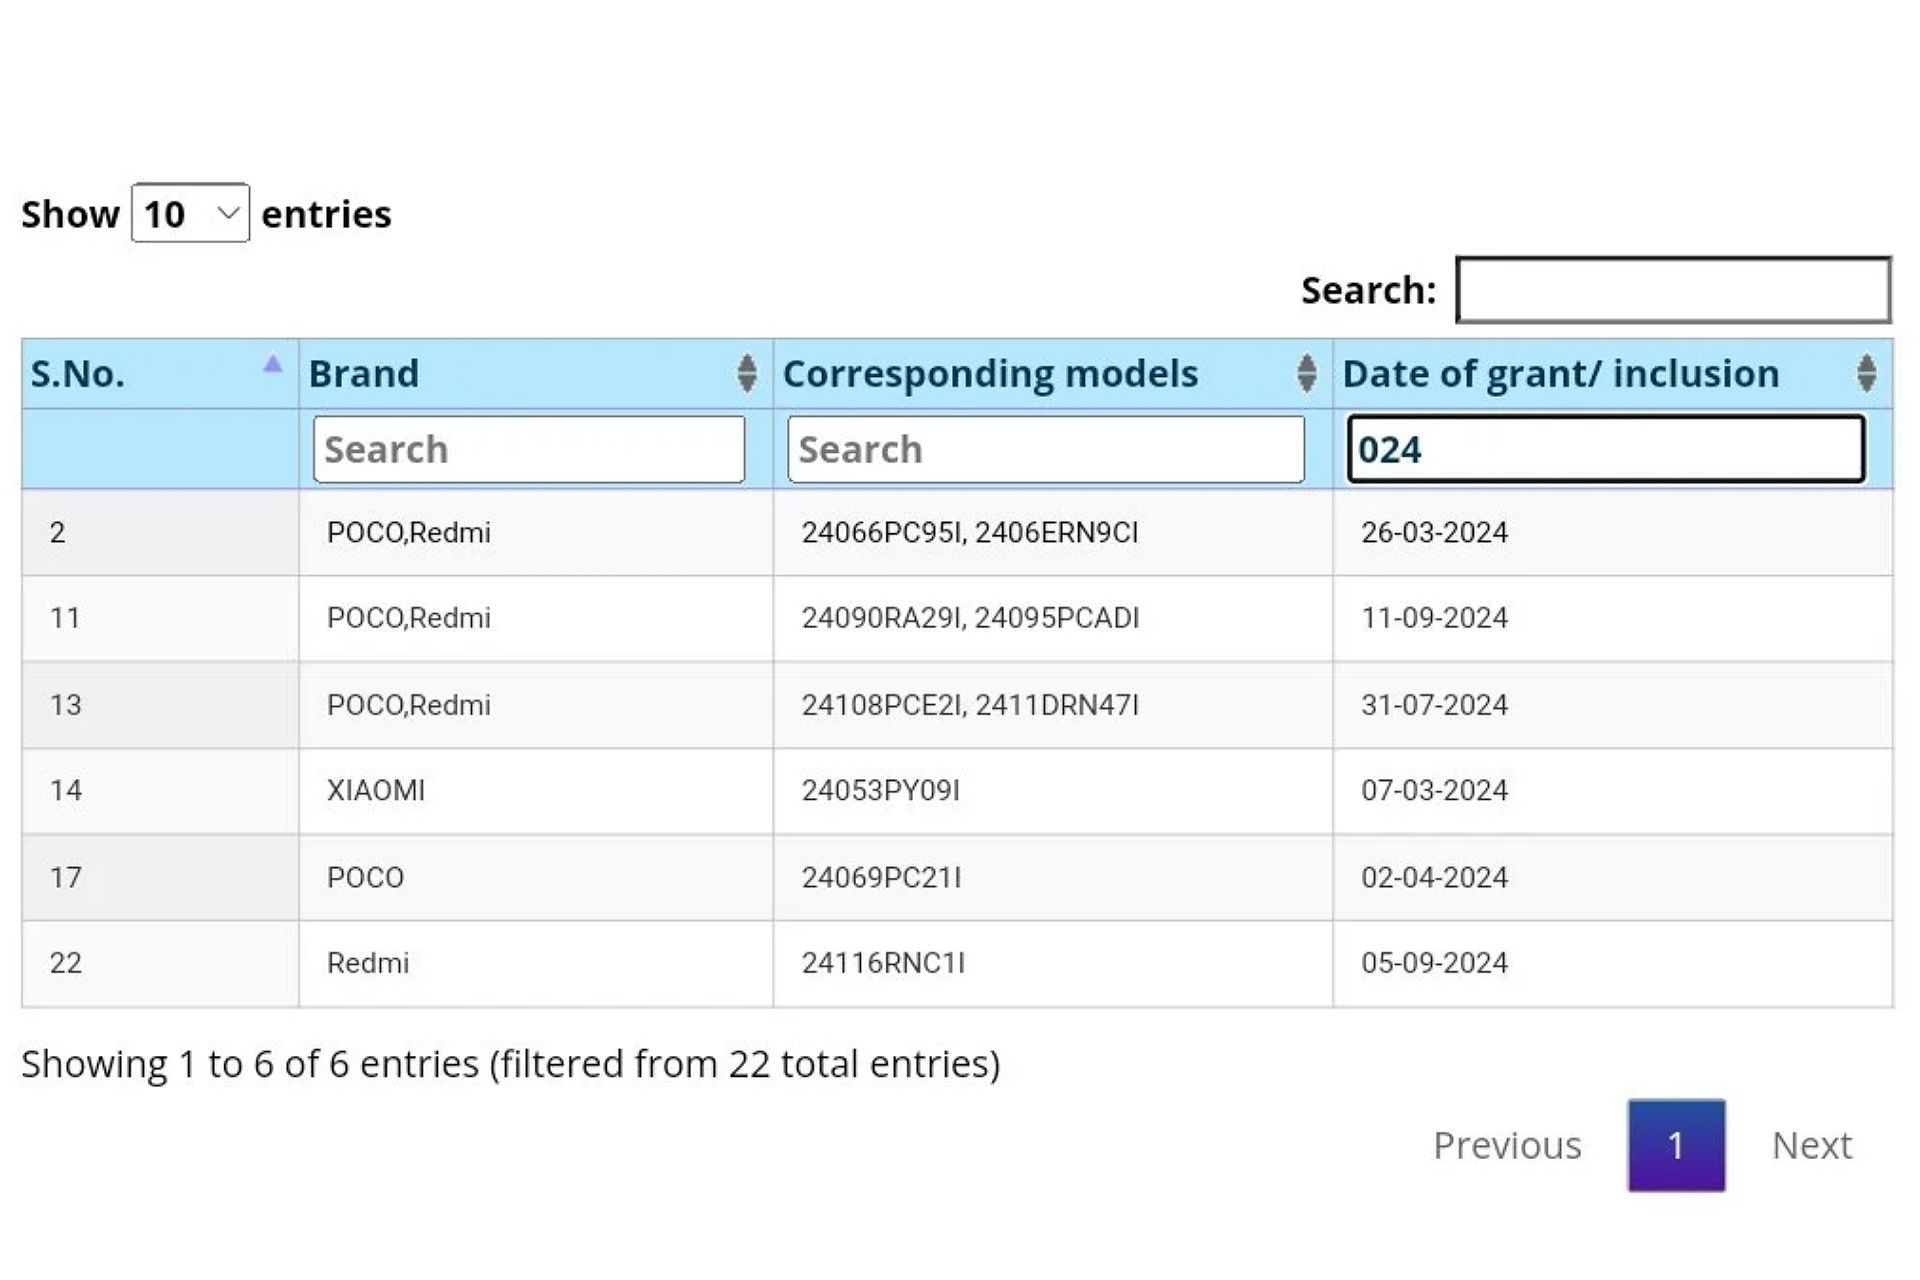Image resolution: width=1920 pixels, height=1280 pixels.
Task: Click models cell 24108PCE2I, 2411DRN47I
Action: [x=1052, y=705]
